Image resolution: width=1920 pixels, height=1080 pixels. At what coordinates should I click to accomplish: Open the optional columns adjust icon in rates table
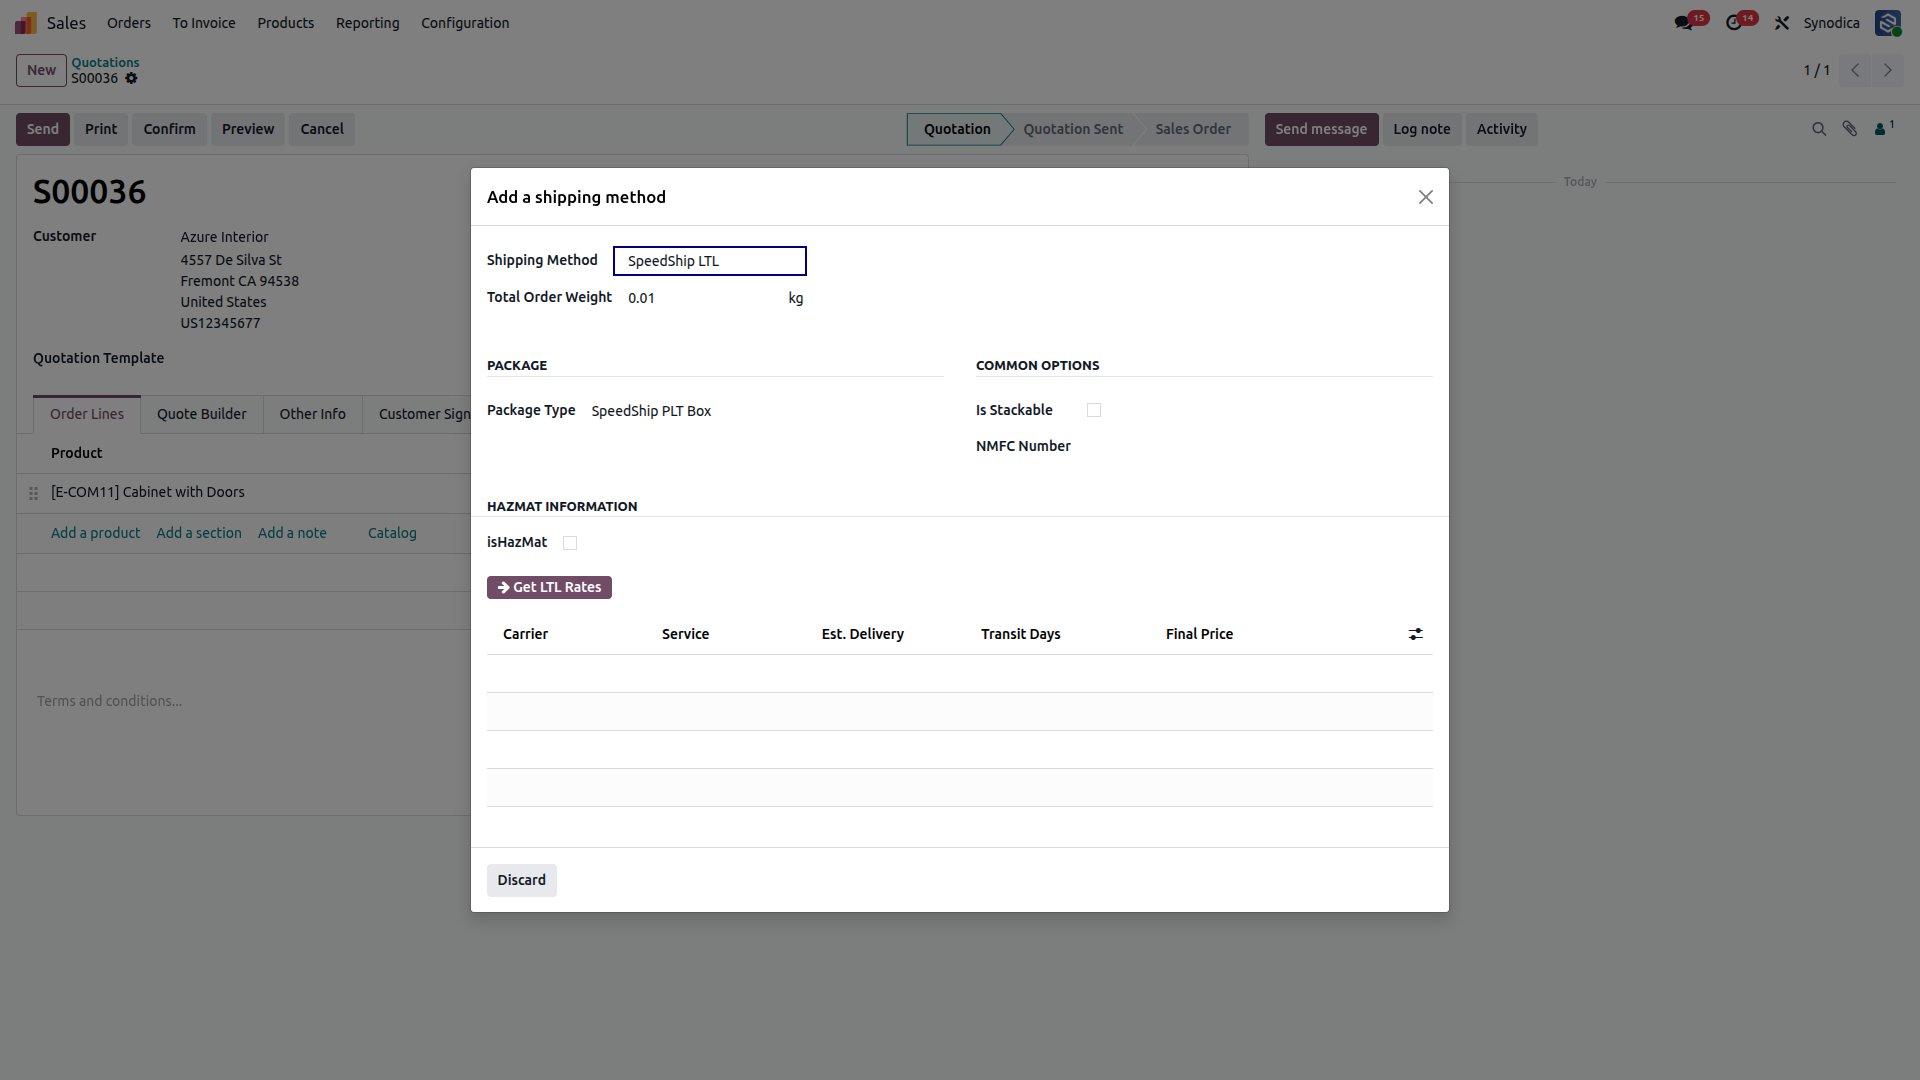tap(1416, 634)
